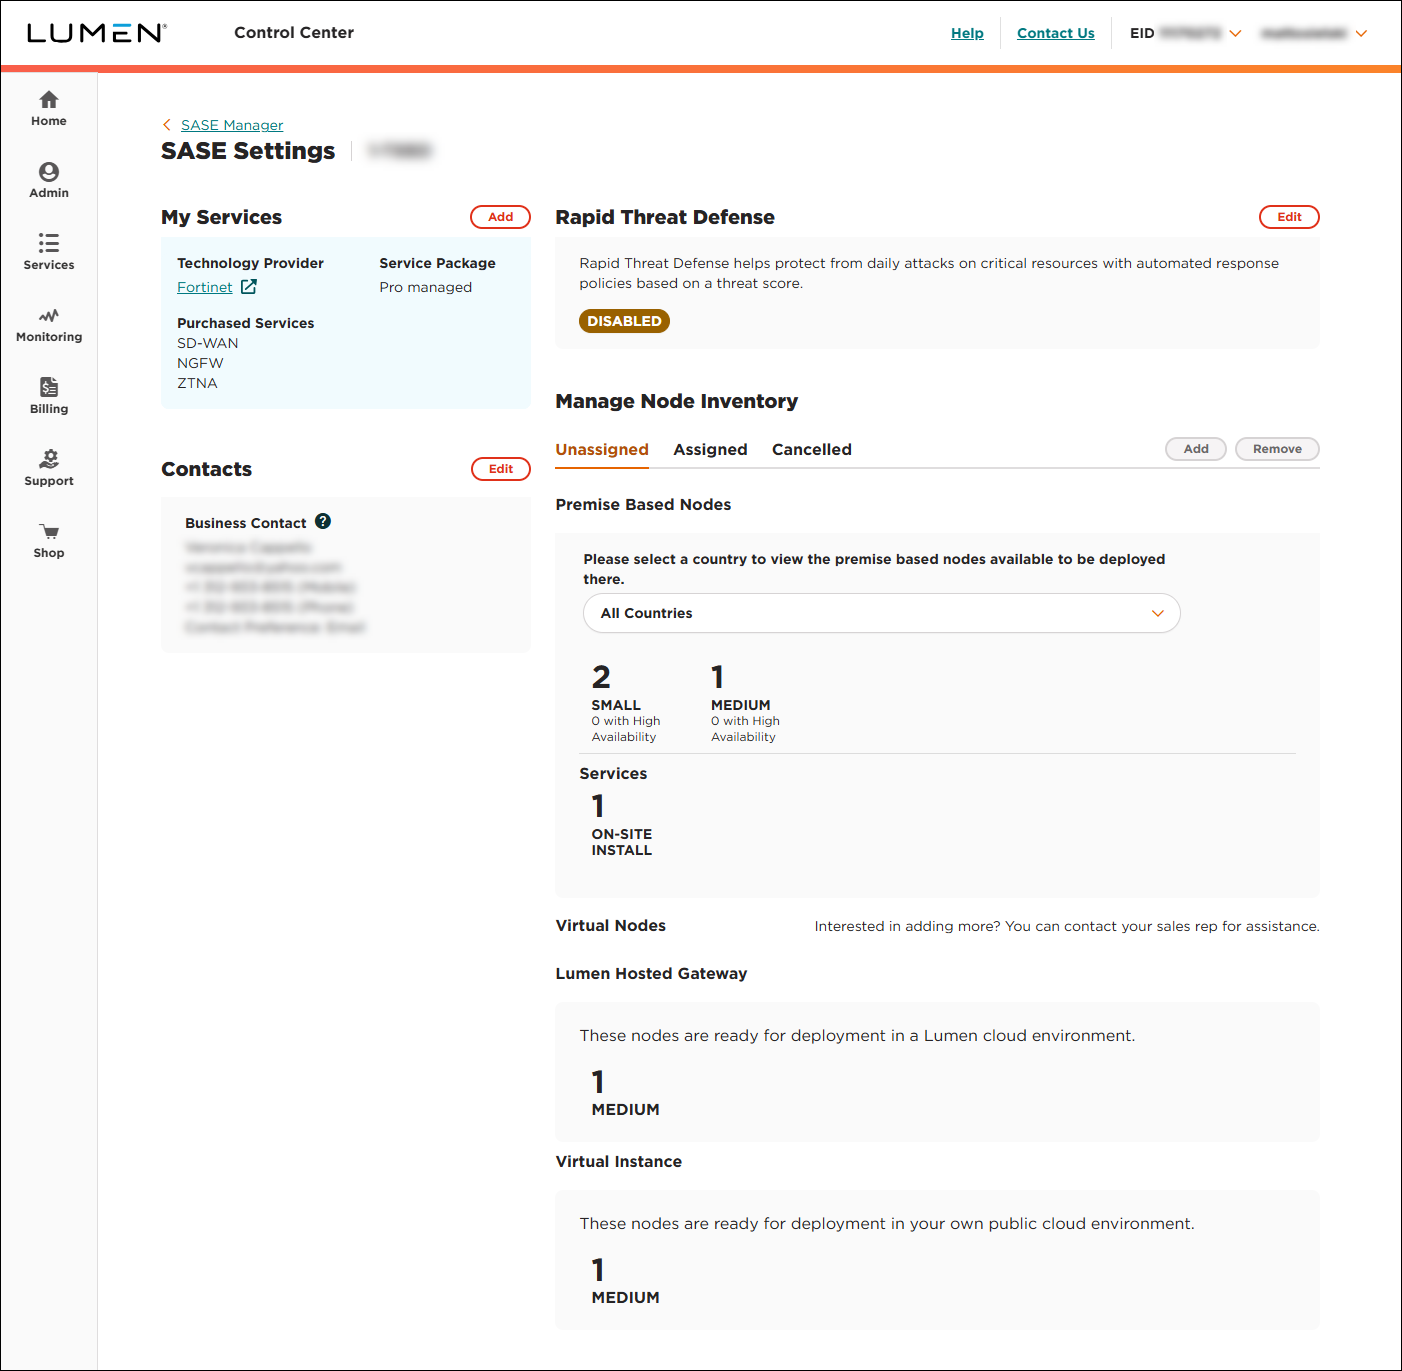This screenshot has width=1402, height=1371.
Task: Go back via the SASE Manager breadcrumb
Action: pyautogui.click(x=231, y=124)
